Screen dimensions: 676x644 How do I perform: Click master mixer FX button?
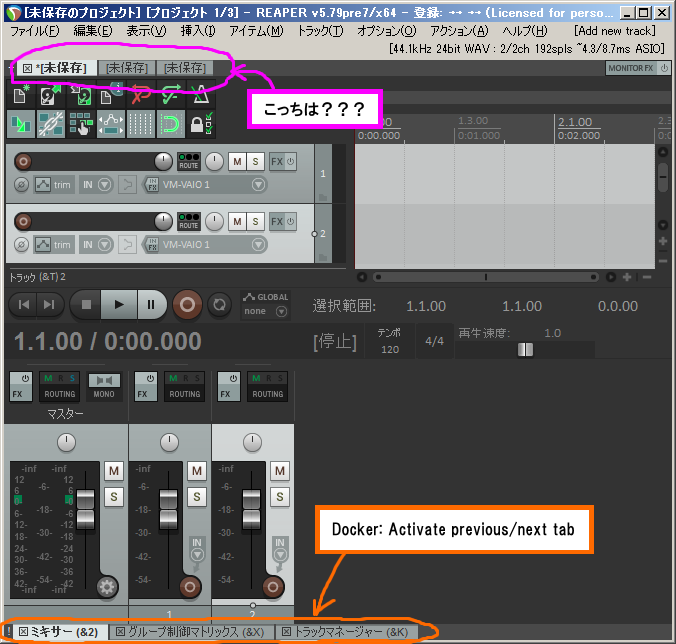(21, 387)
